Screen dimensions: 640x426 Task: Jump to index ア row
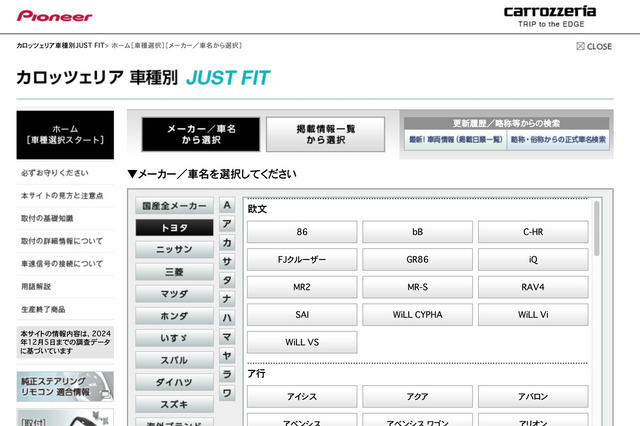[227, 224]
